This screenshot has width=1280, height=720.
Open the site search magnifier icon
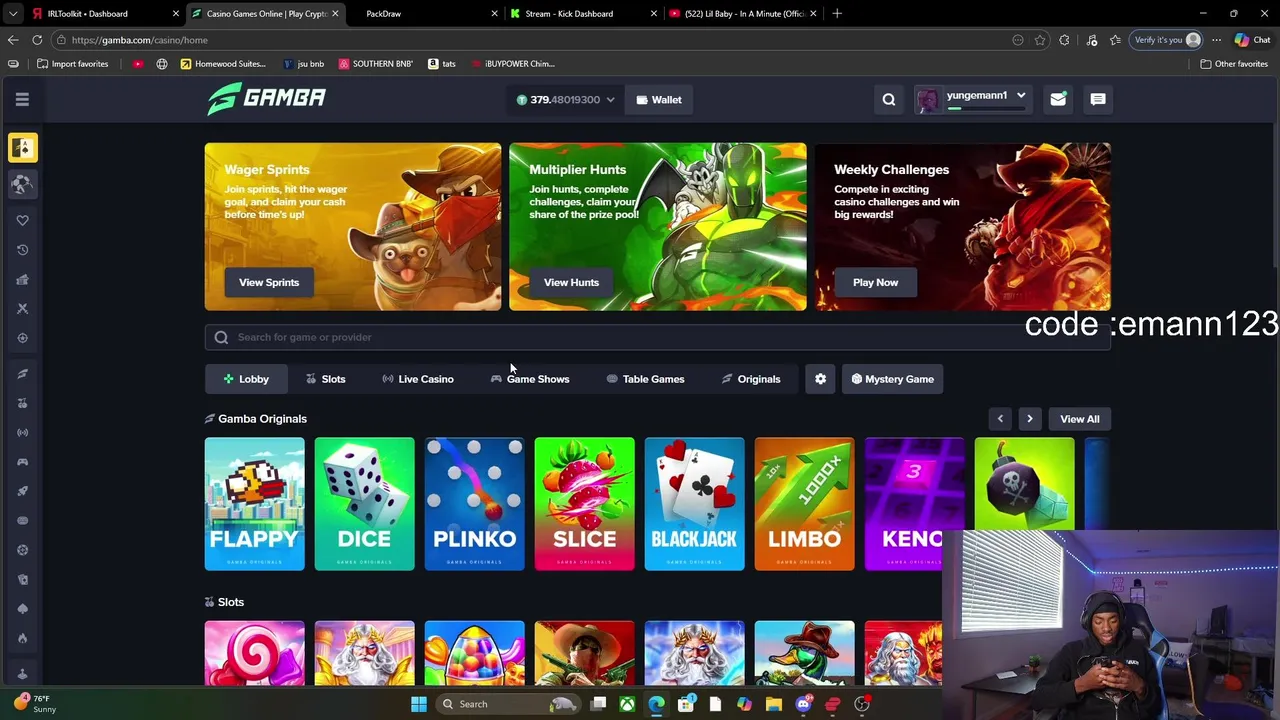(x=889, y=99)
